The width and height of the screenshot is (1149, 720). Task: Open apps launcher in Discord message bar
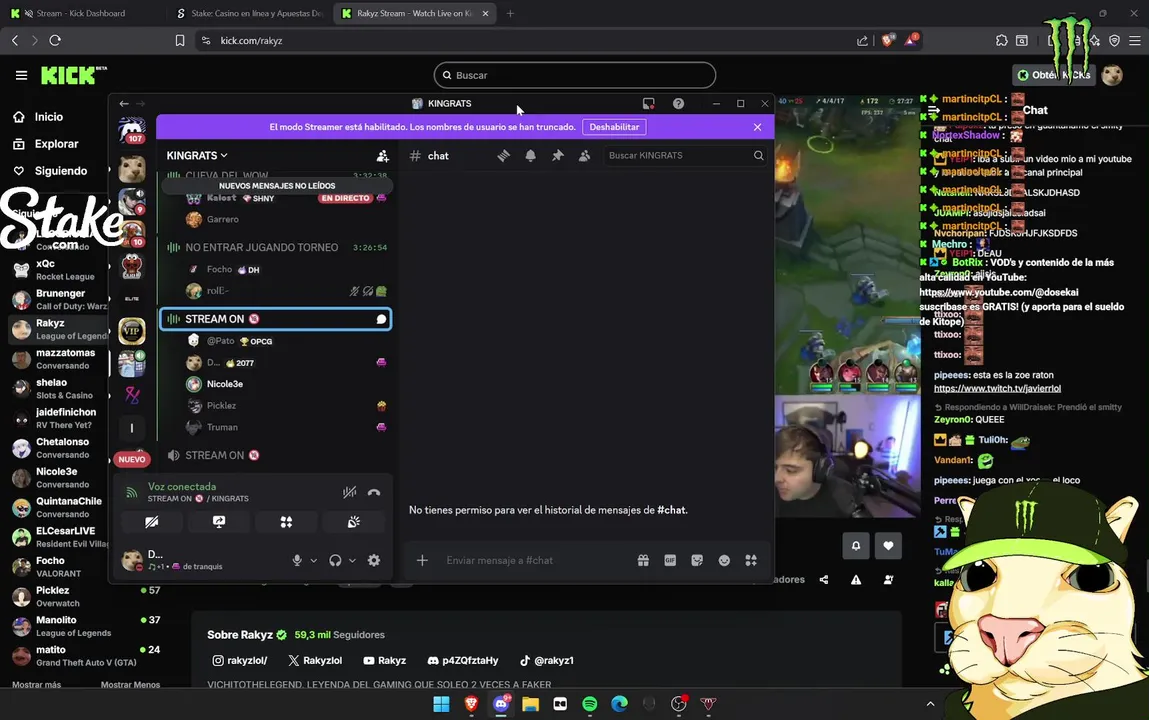(751, 560)
